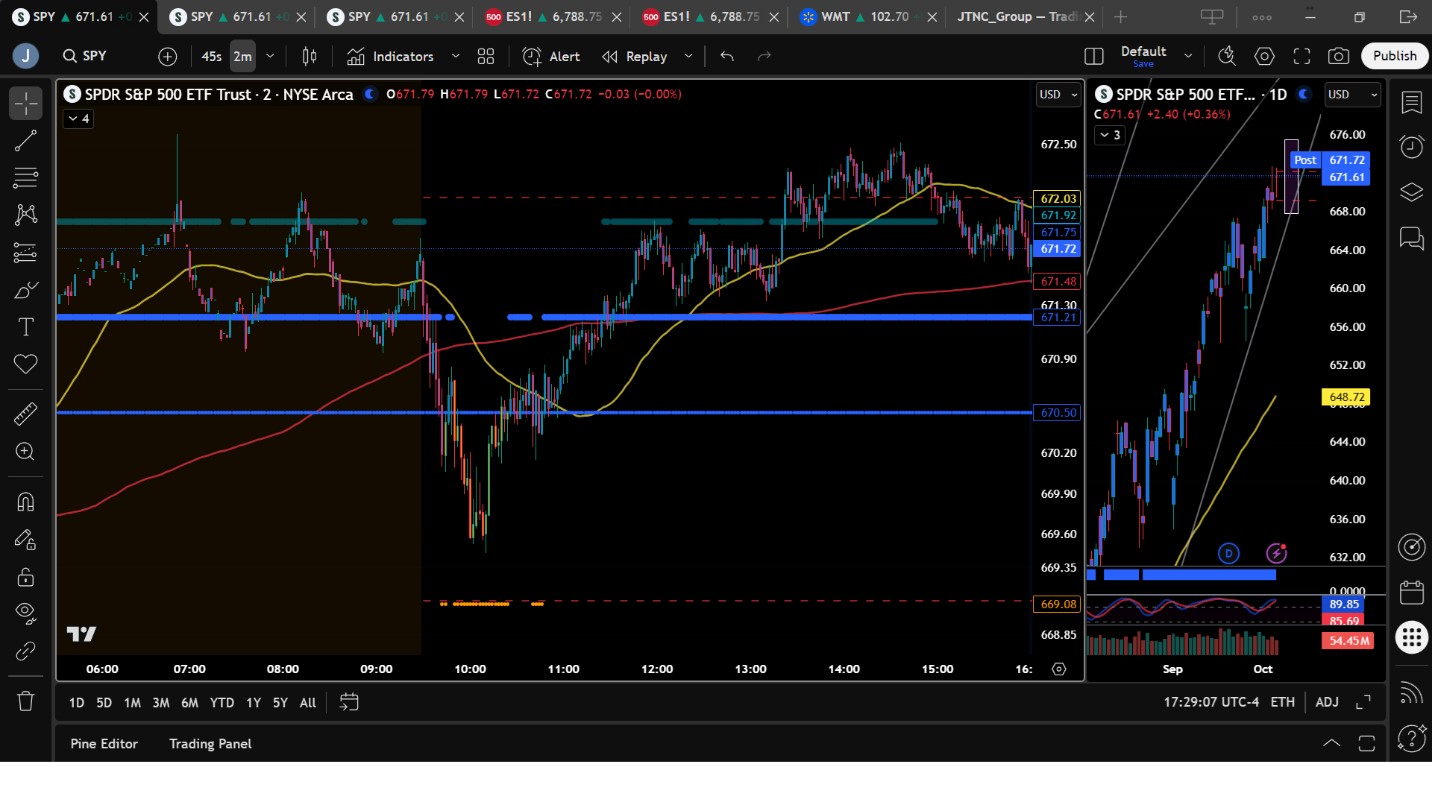1432x805 pixels.
Task: Open the indicator templates grid icon
Action: point(486,57)
